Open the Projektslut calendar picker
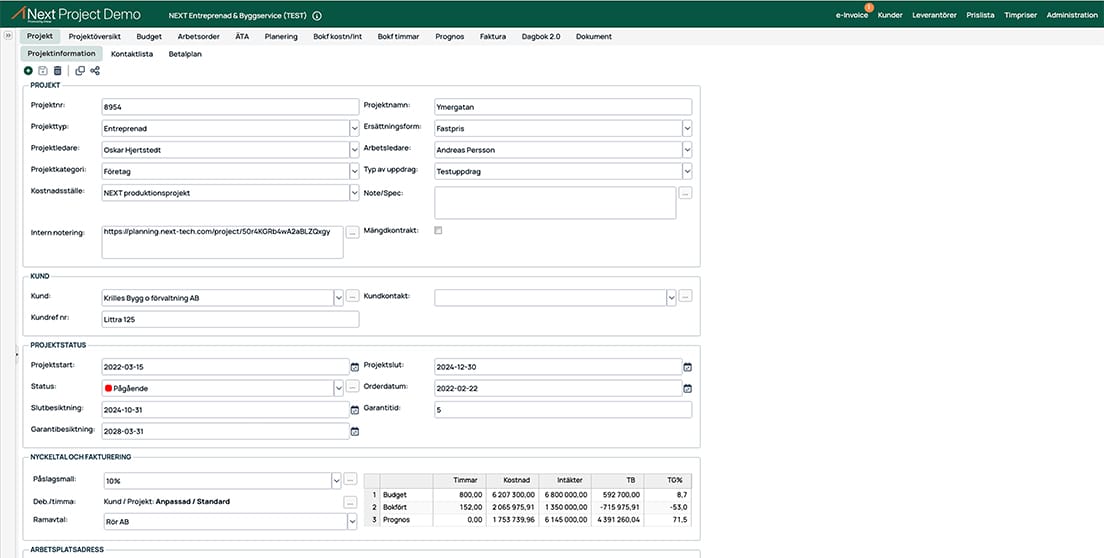This screenshot has height=558, width=1104. point(687,367)
